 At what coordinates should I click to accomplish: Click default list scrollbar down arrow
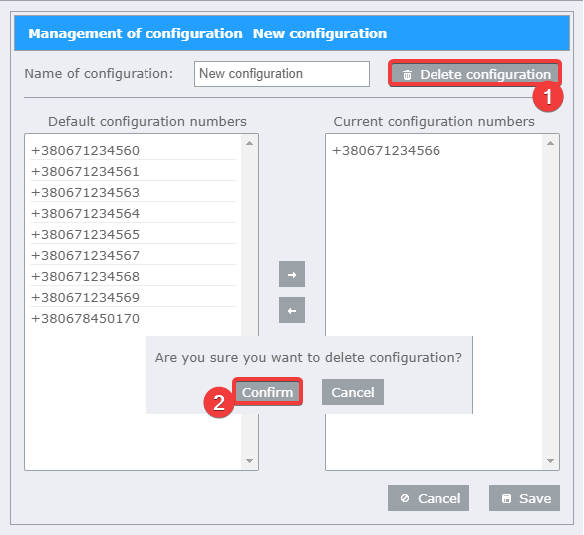pyautogui.click(x=250, y=461)
